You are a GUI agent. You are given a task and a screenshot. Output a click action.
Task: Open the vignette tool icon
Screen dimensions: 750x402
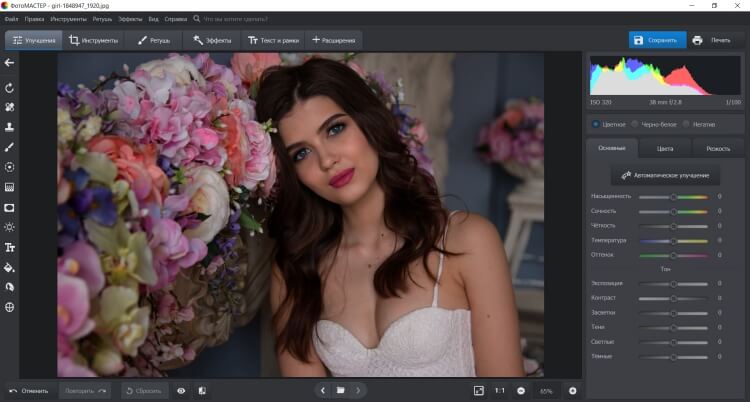click(9, 208)
